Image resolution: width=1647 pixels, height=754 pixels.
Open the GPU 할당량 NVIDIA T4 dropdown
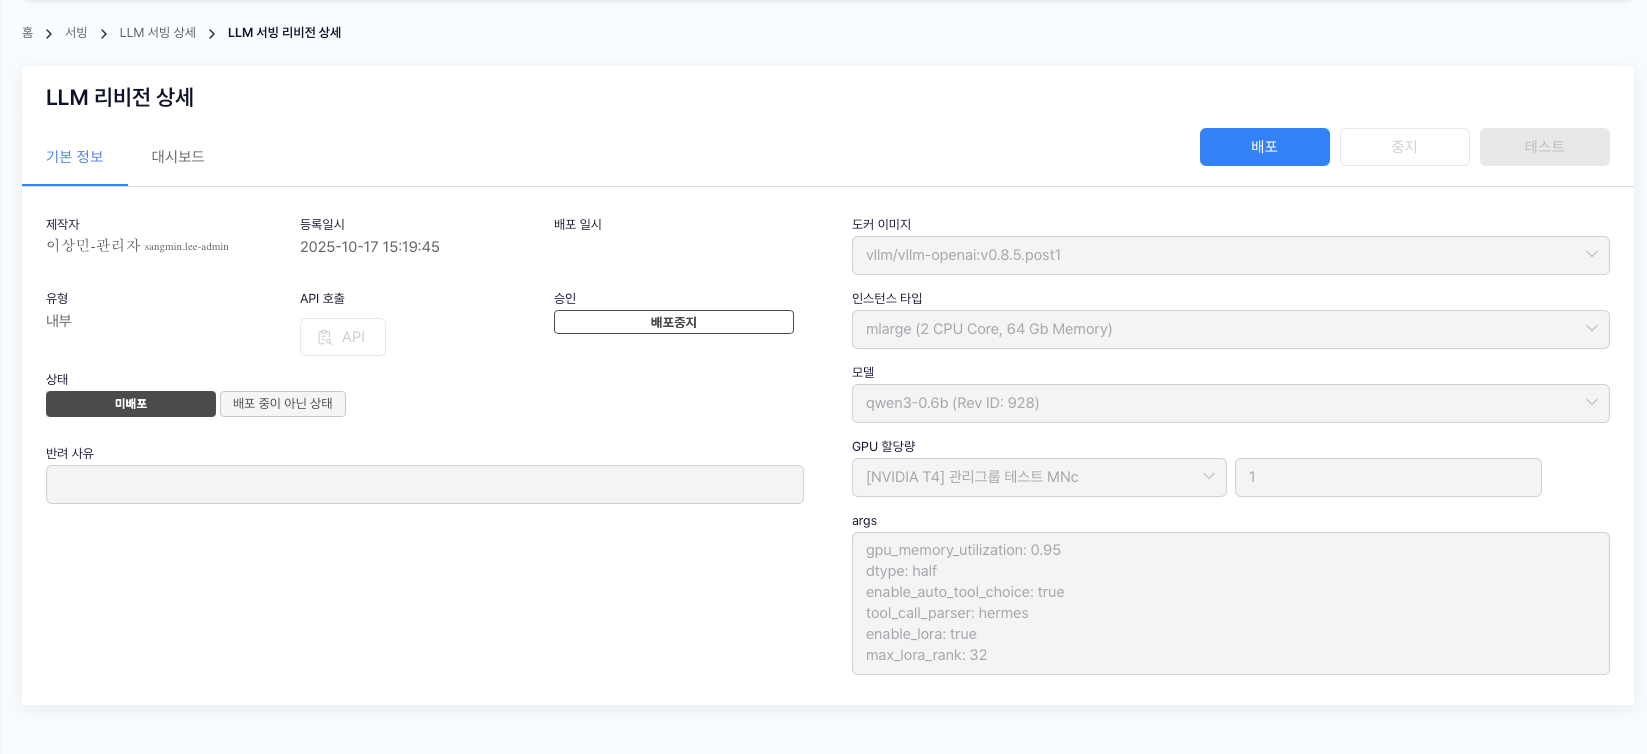(1038, 477)
